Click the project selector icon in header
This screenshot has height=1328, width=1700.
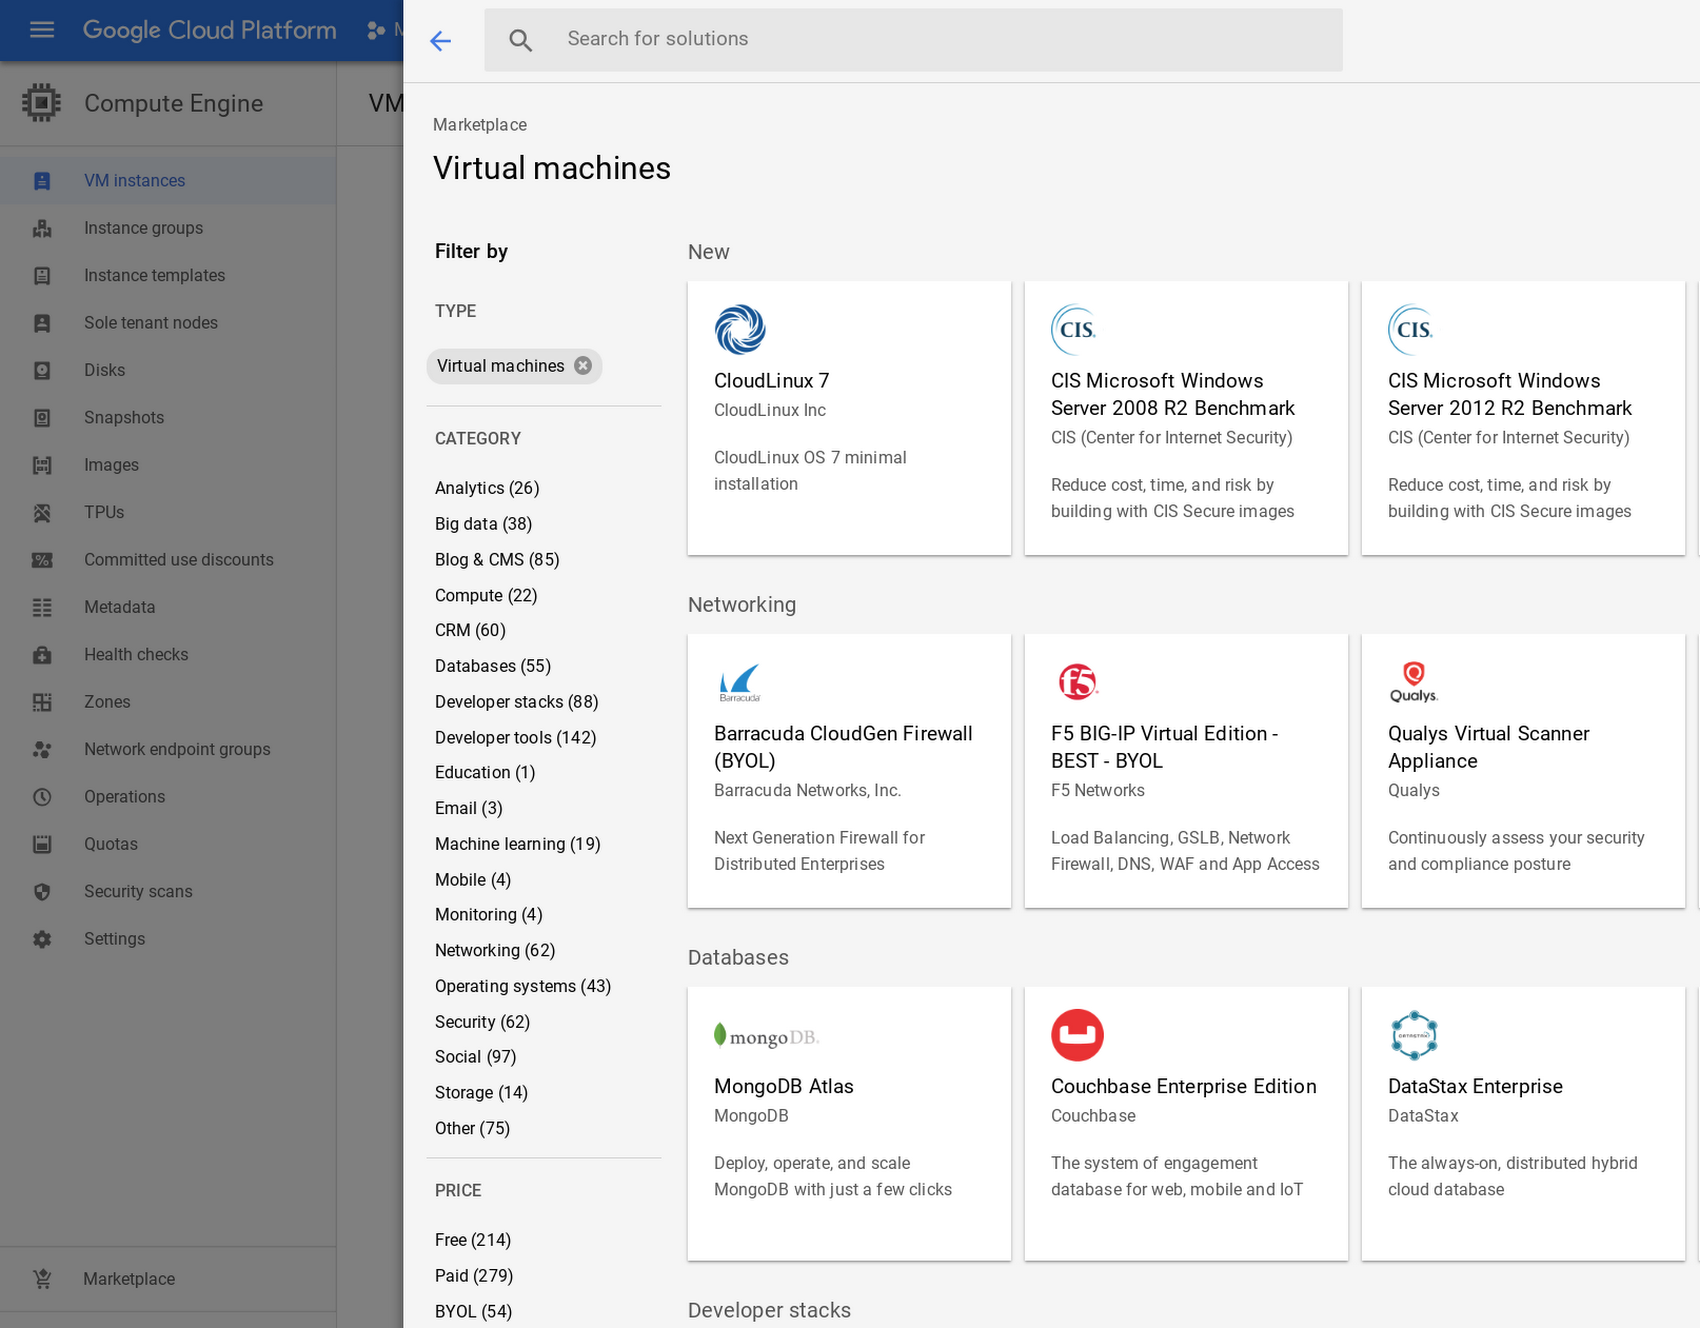tap(376, 30)
